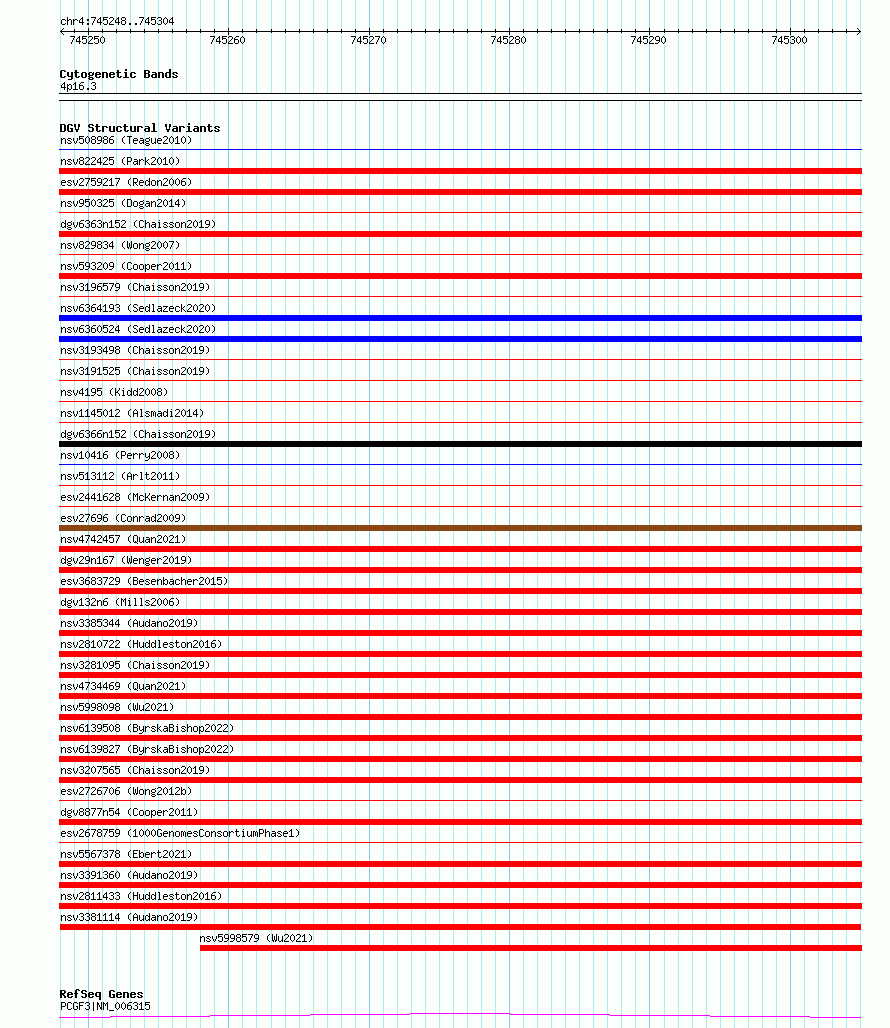Click the blue bar below nsv6360524
This screenshot has width=890, height=1028.
(x=460, y=339)
